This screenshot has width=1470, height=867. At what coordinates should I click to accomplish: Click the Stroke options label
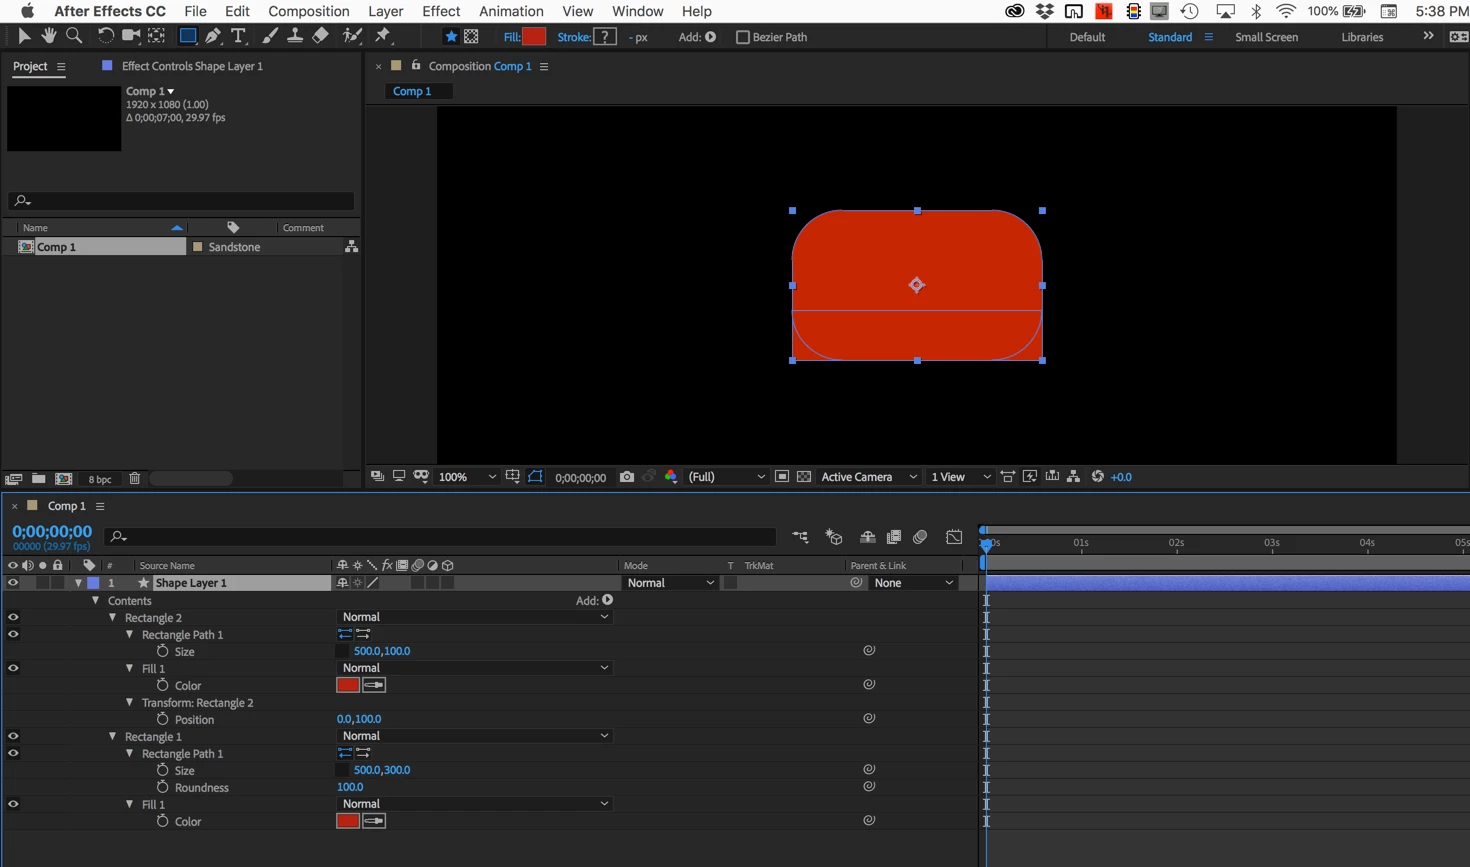[x=573, y=37]
